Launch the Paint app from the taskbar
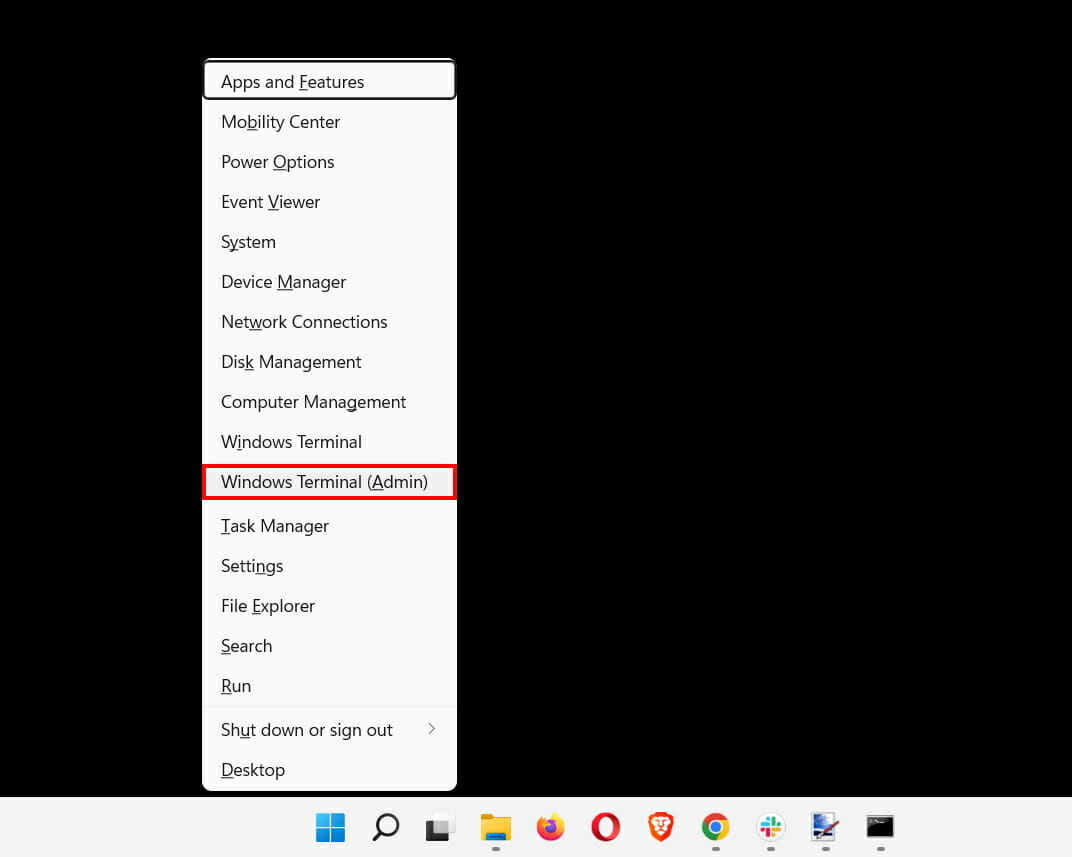 point(824,828)
